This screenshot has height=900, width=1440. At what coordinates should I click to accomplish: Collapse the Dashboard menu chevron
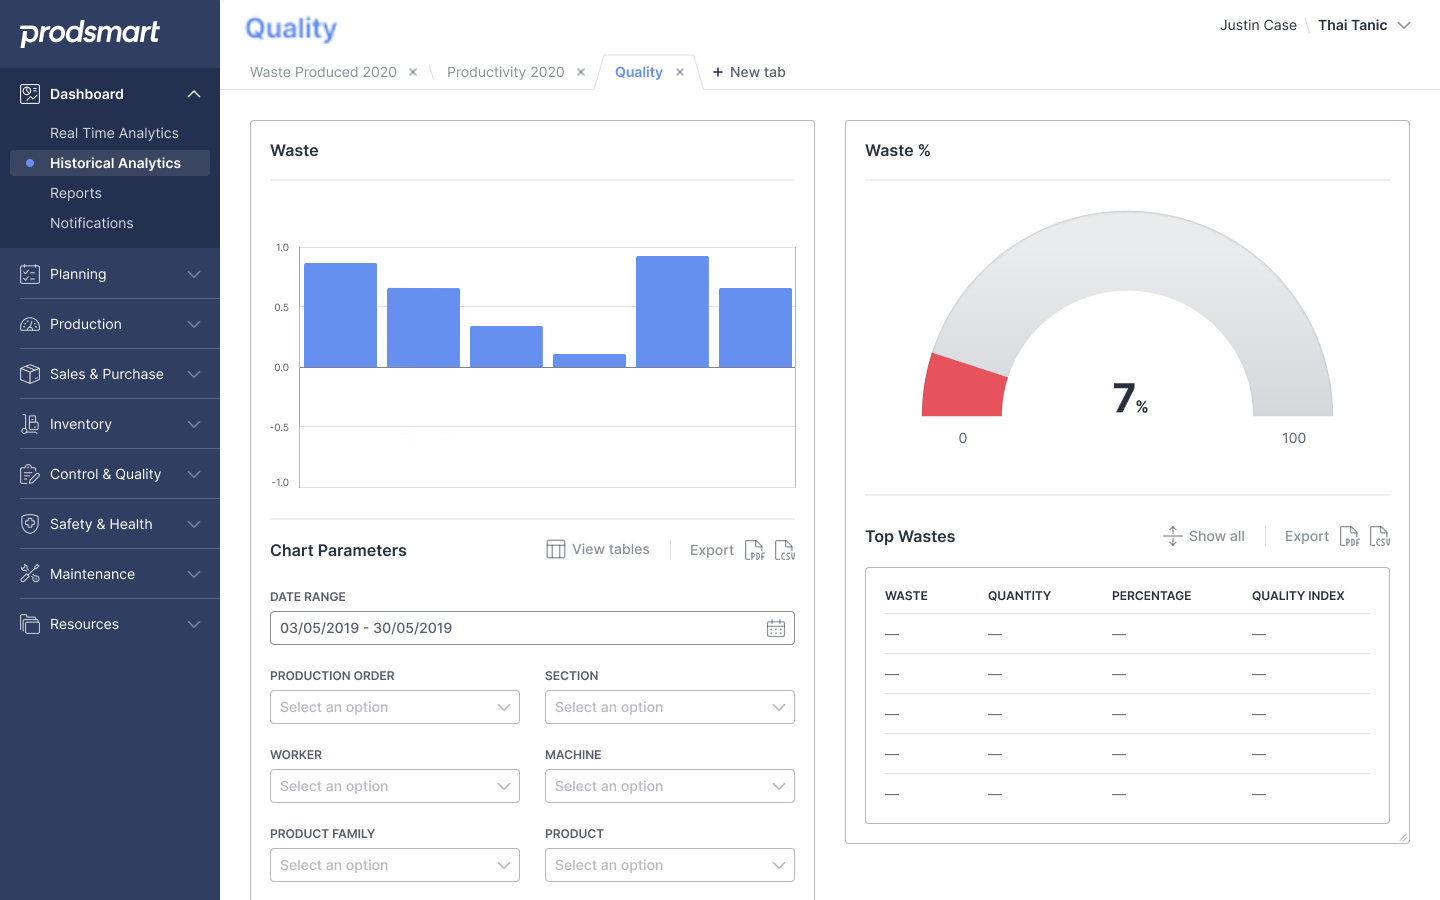coord(194,94)
